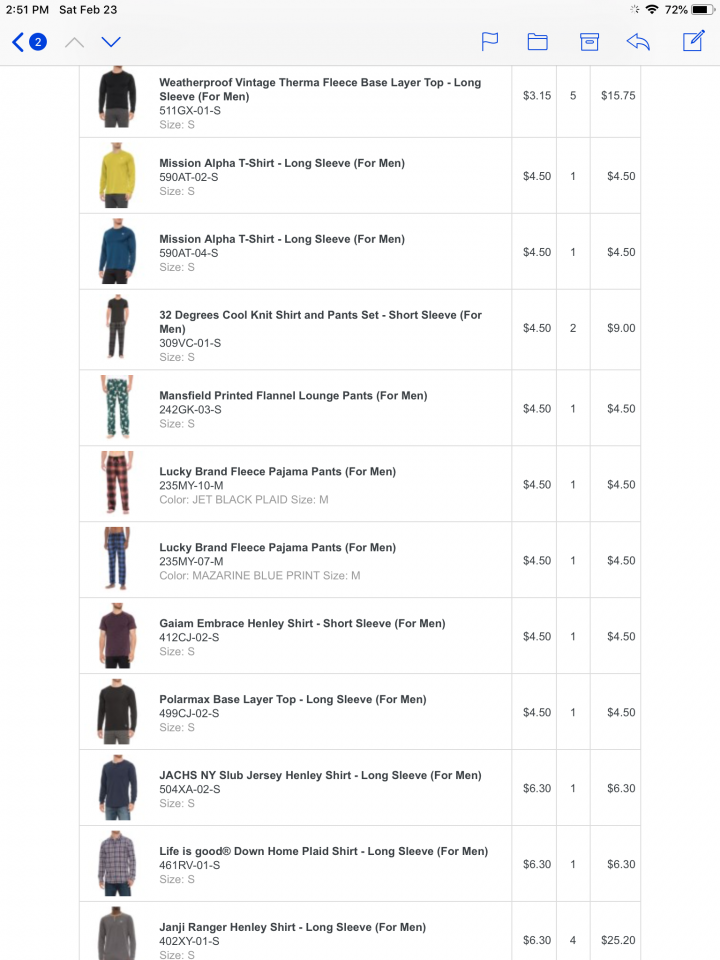Compose a new message with the pencil icon
720x960 pixels.
click(694, 41)
